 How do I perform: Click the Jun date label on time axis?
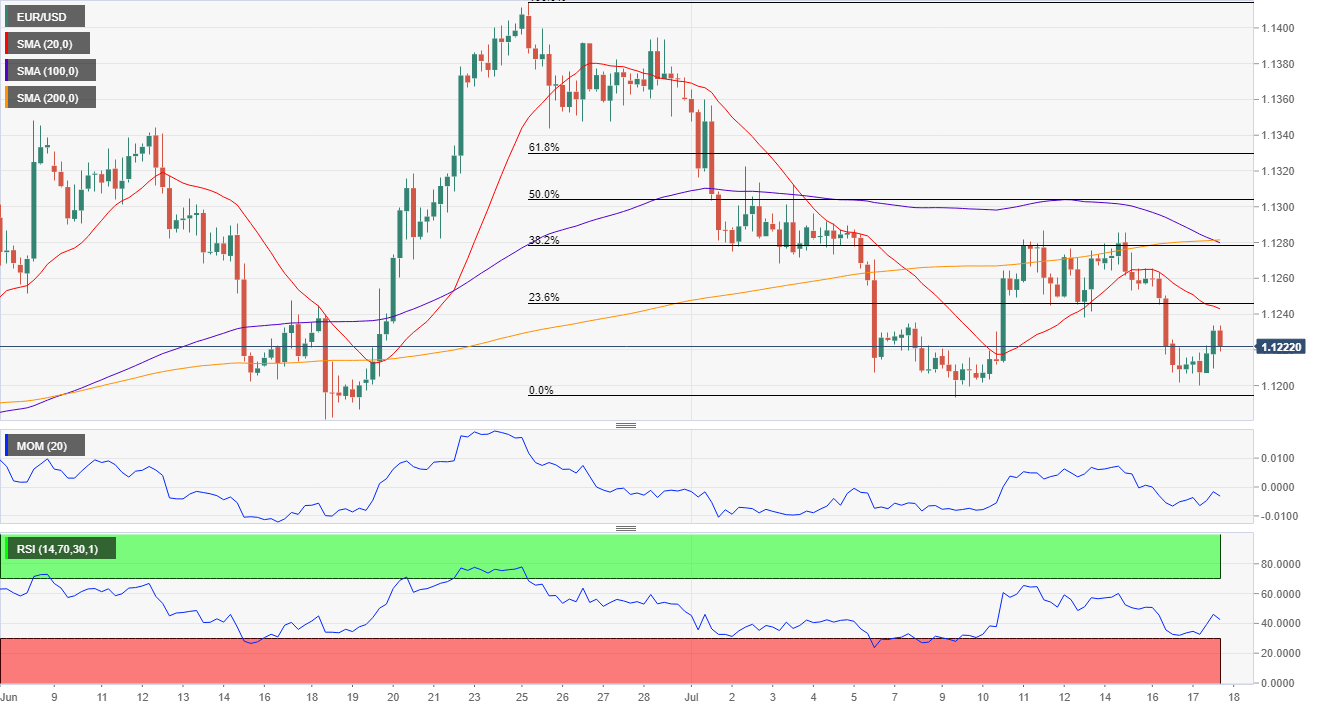(x=10, y=695)
